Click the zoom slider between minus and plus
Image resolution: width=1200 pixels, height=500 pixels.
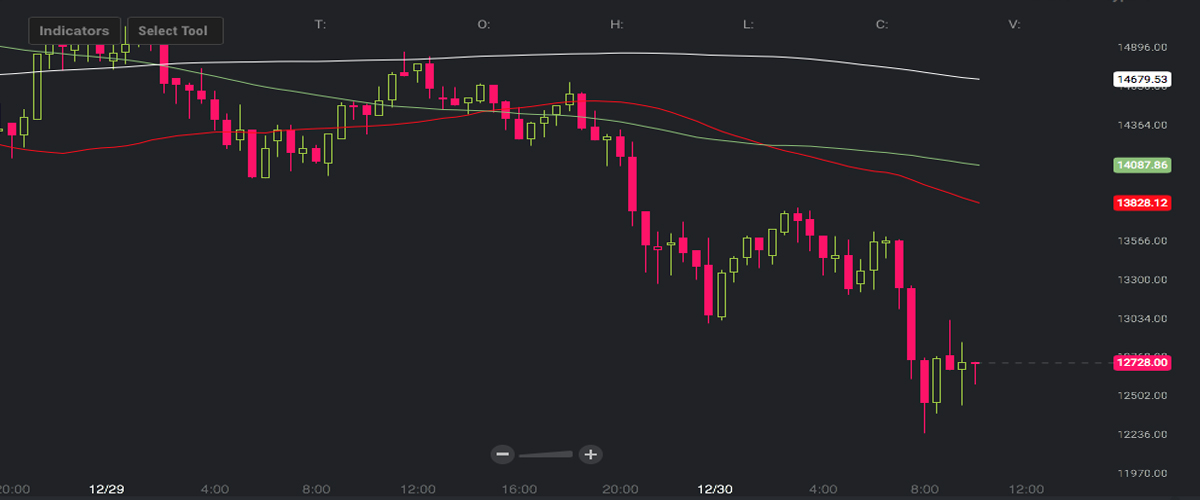click(546, 454)
